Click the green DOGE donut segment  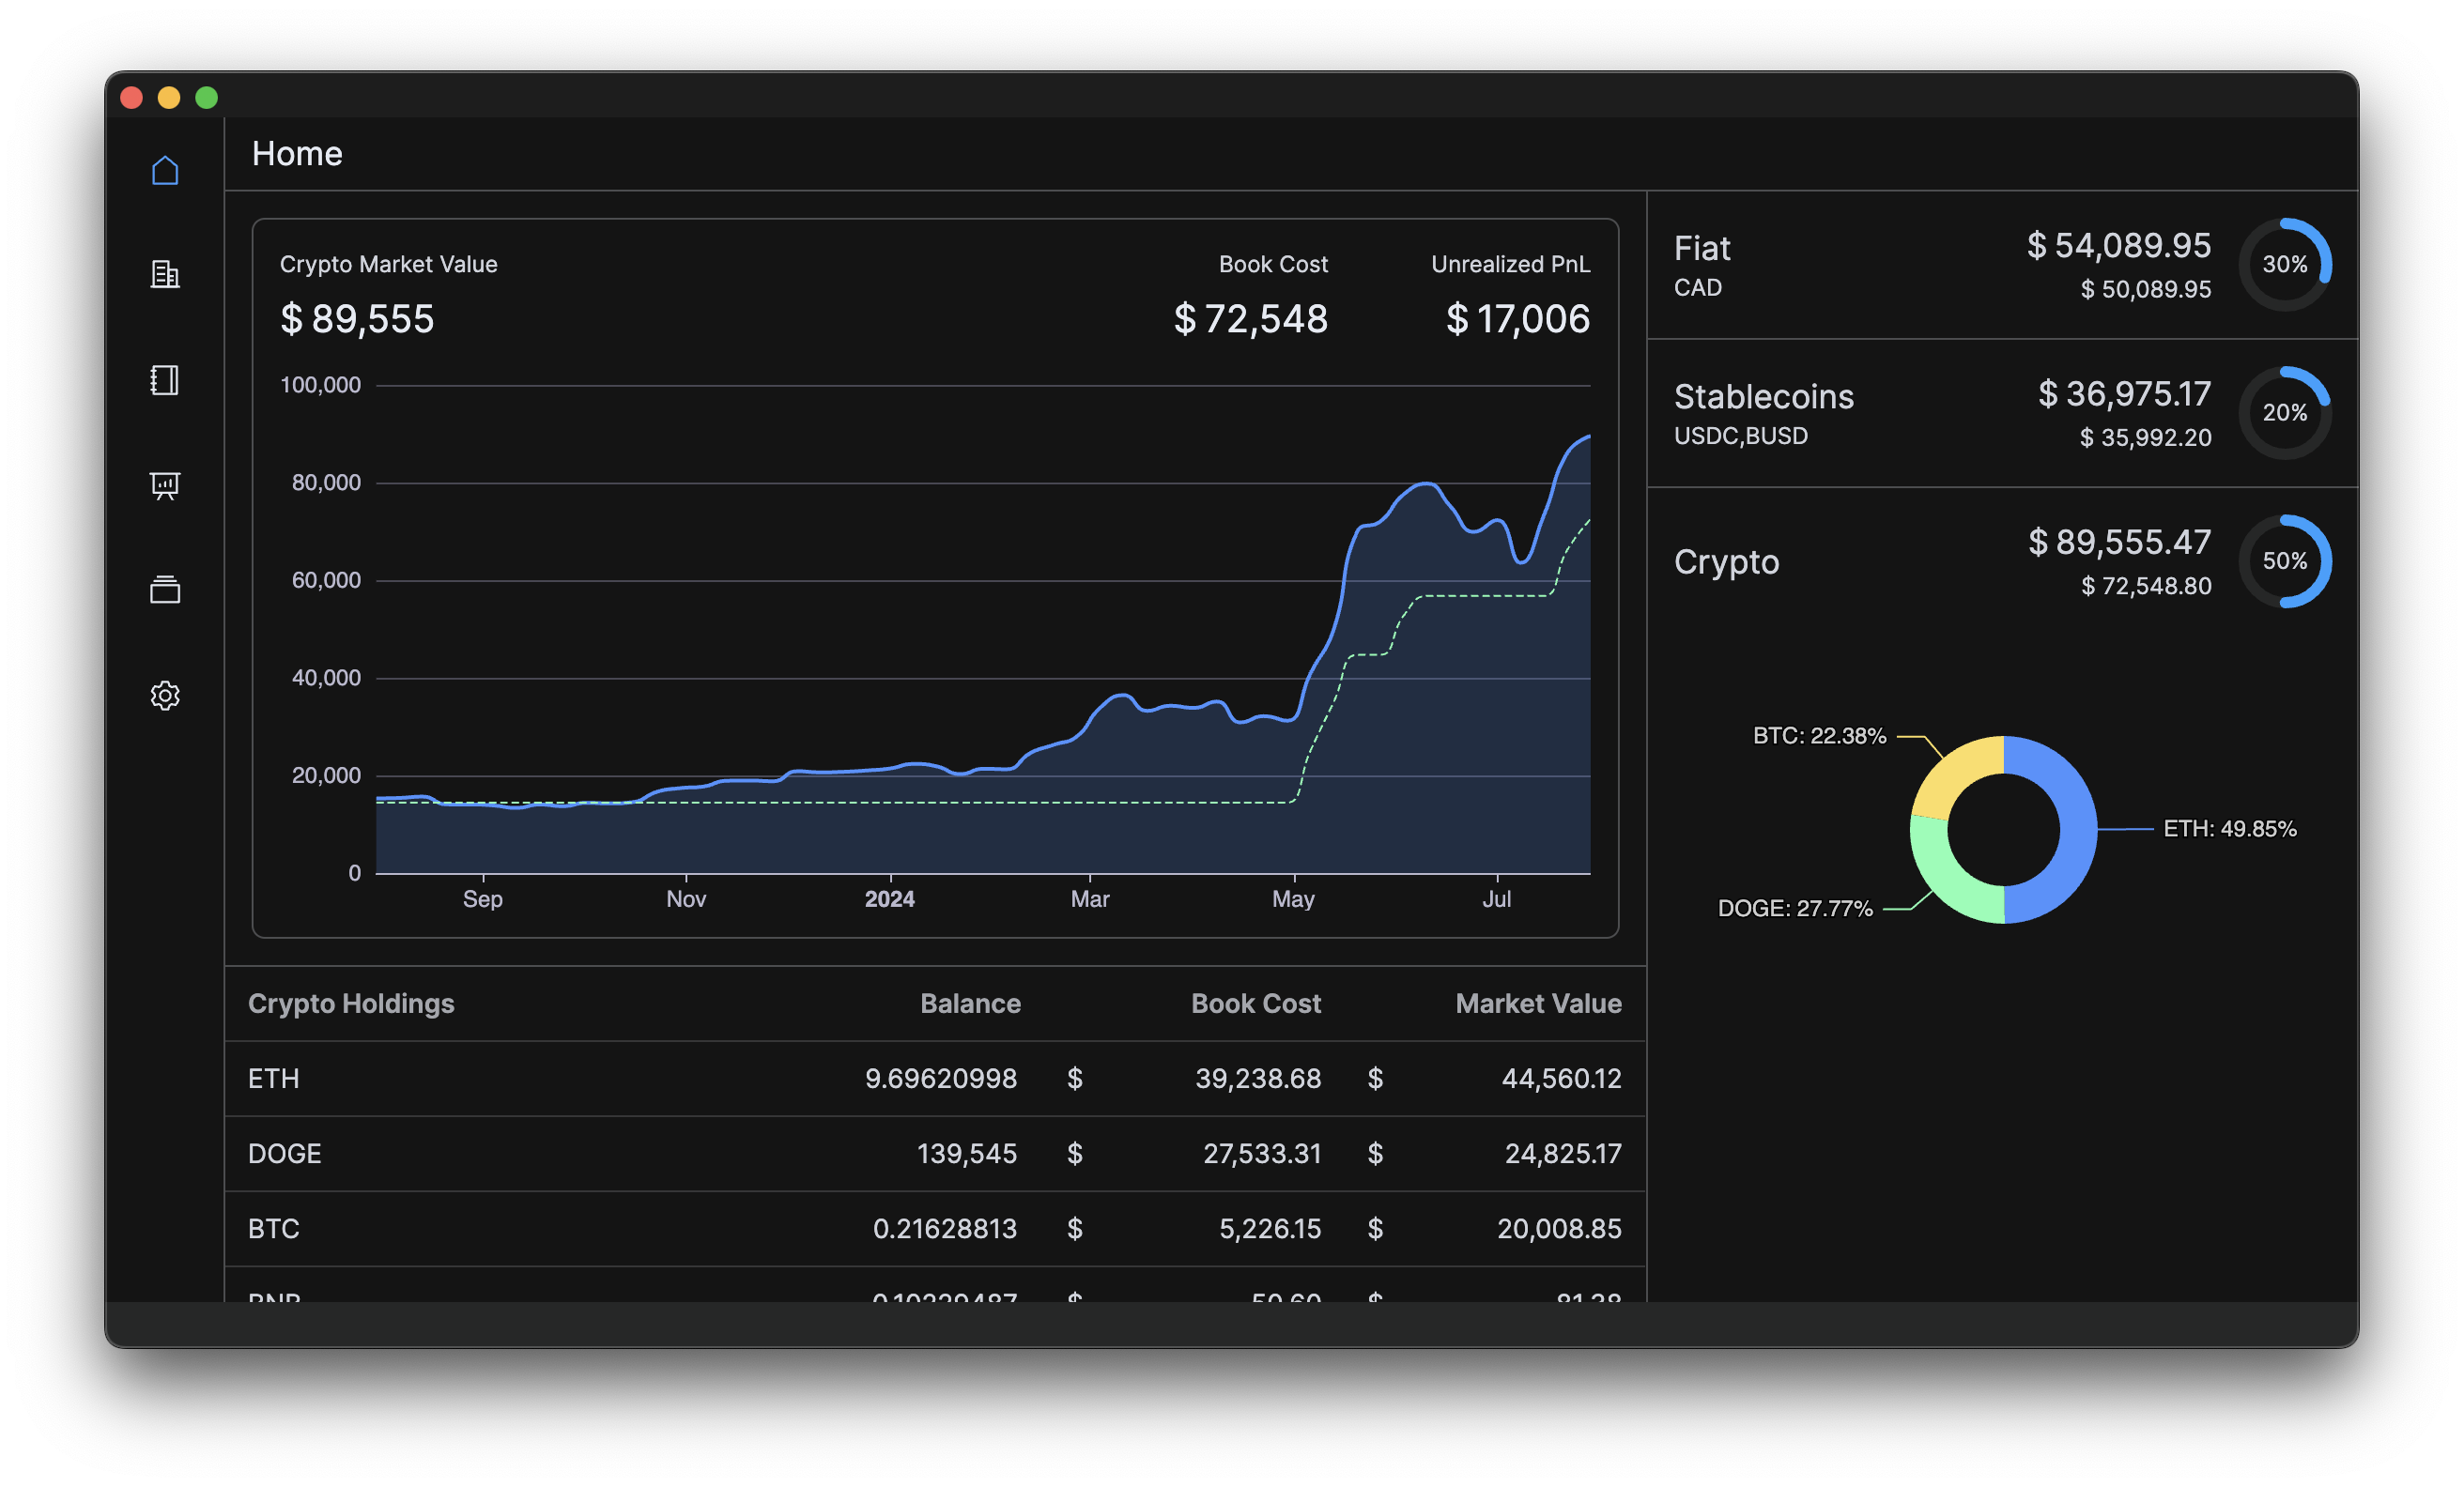[x=1942, y=877]
